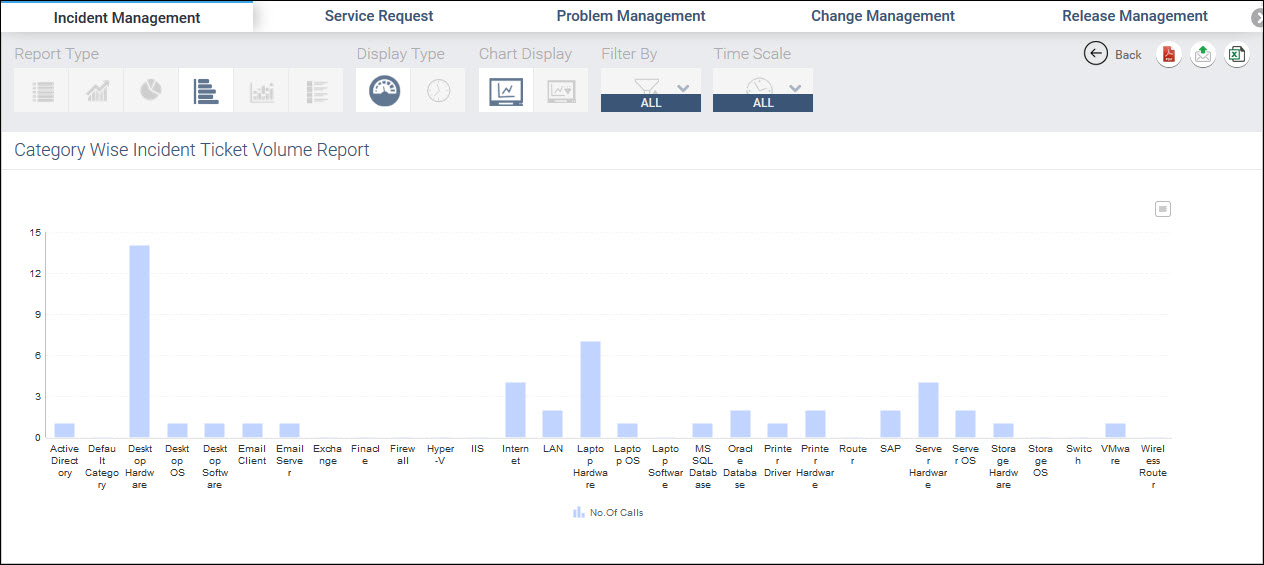
Task: Click the Server Hardware bar in chart
Action: 928,410
